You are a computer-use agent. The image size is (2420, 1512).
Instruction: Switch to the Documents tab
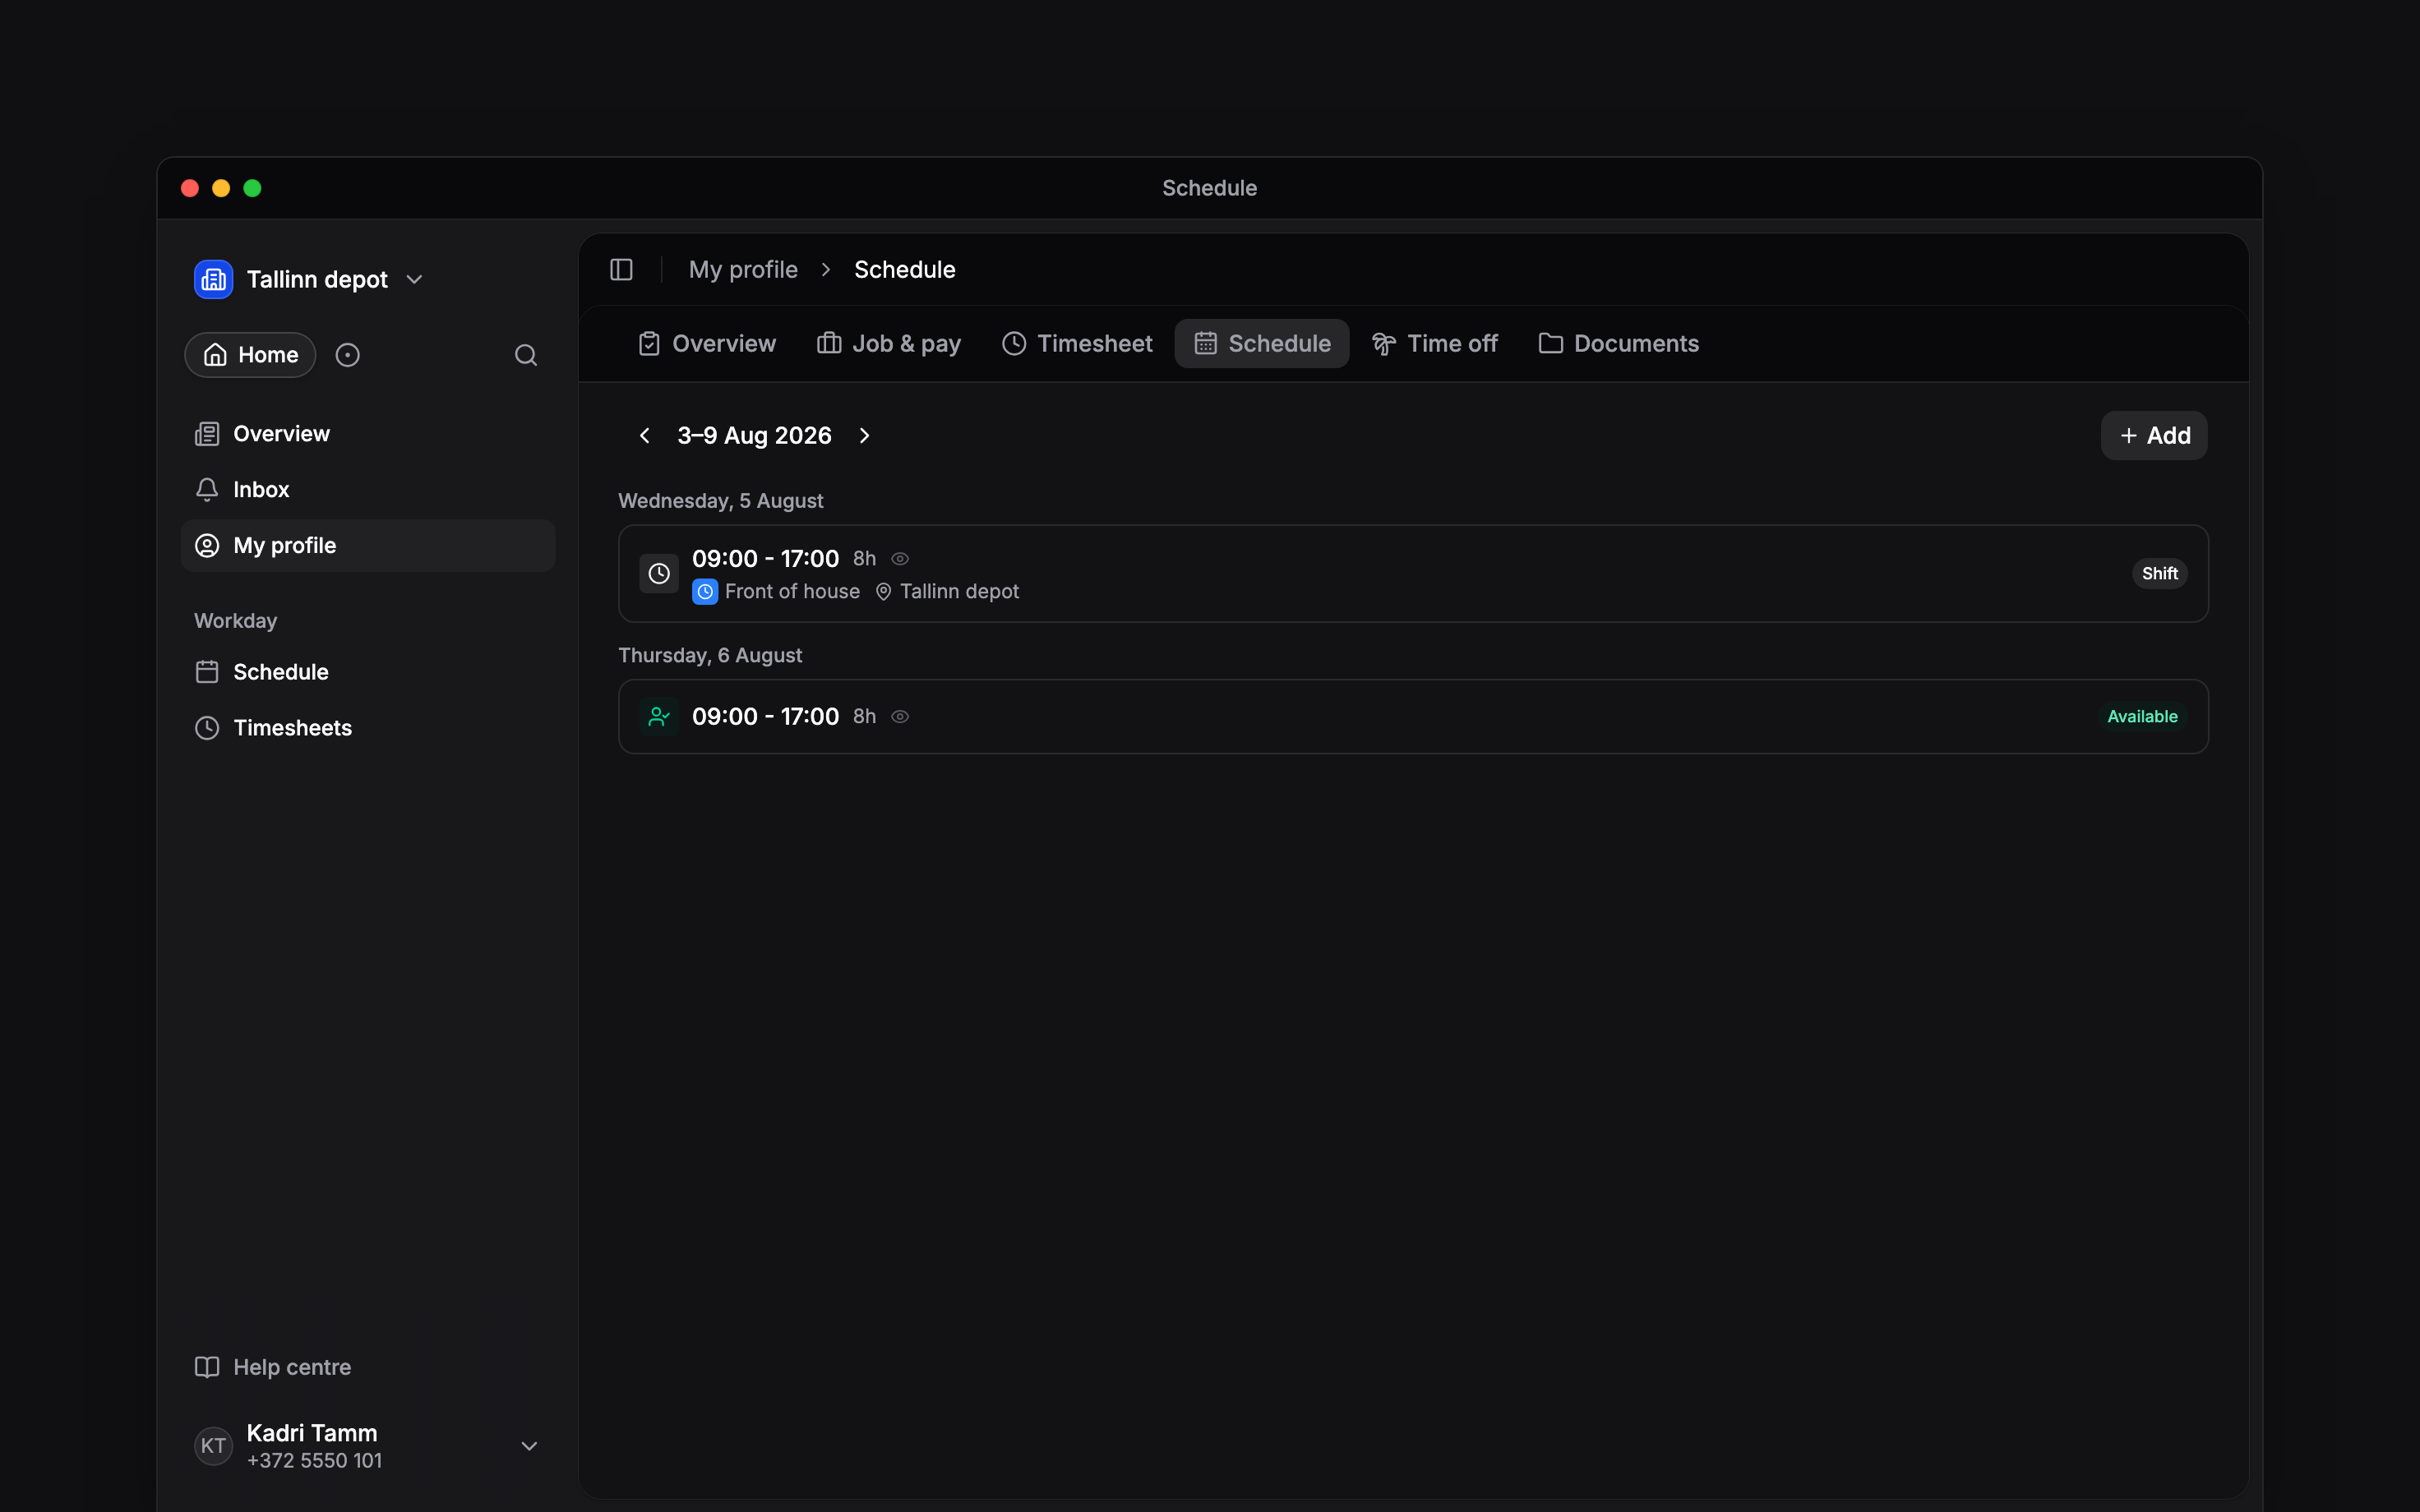click(1619, 344)
